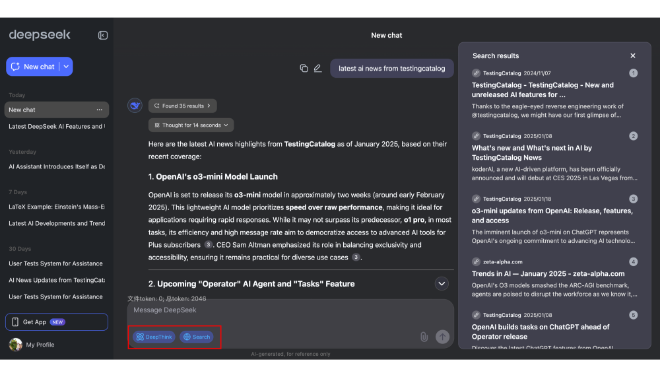Toggle the Search mode
This screenshot has width=660, height=377.
[x=197, y=337]
